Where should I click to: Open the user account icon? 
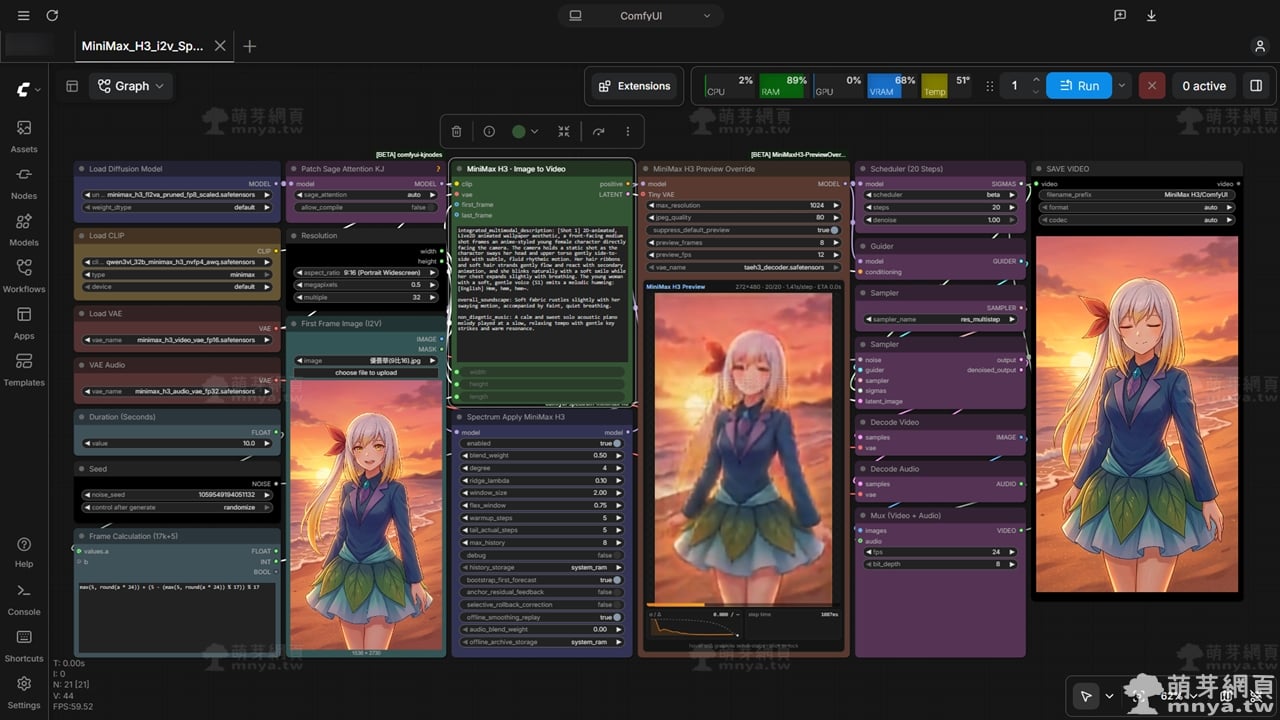point(1260,46)
